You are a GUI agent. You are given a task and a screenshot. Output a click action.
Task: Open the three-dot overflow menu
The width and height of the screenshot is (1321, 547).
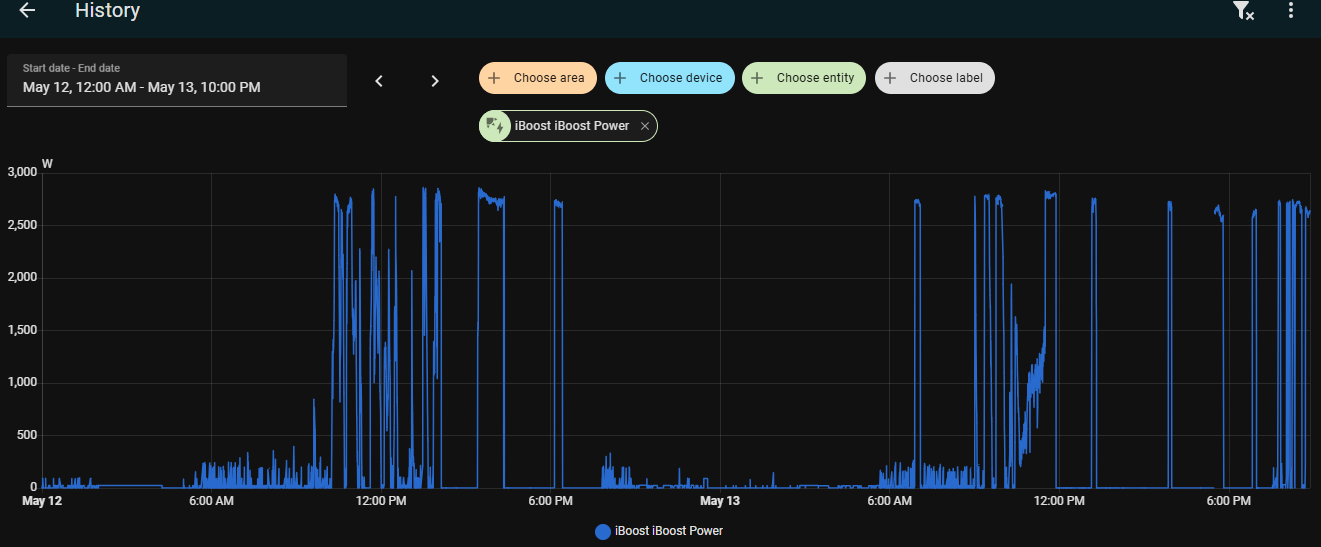tap(1291, 11)
